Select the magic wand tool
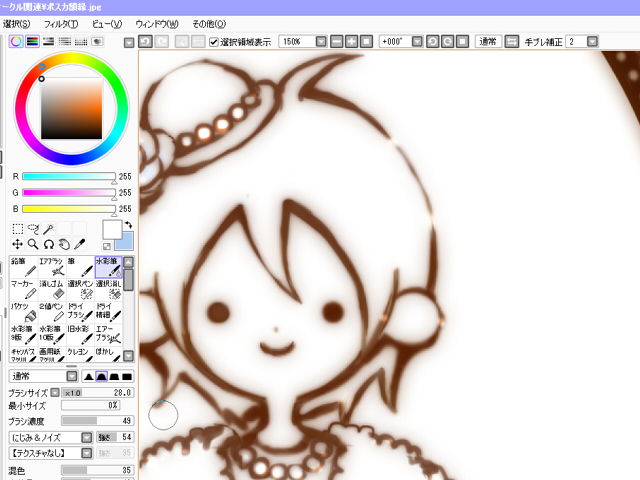The height and width of the screenshot is (480, 640). pyautogui.click(x=49, y=229)
